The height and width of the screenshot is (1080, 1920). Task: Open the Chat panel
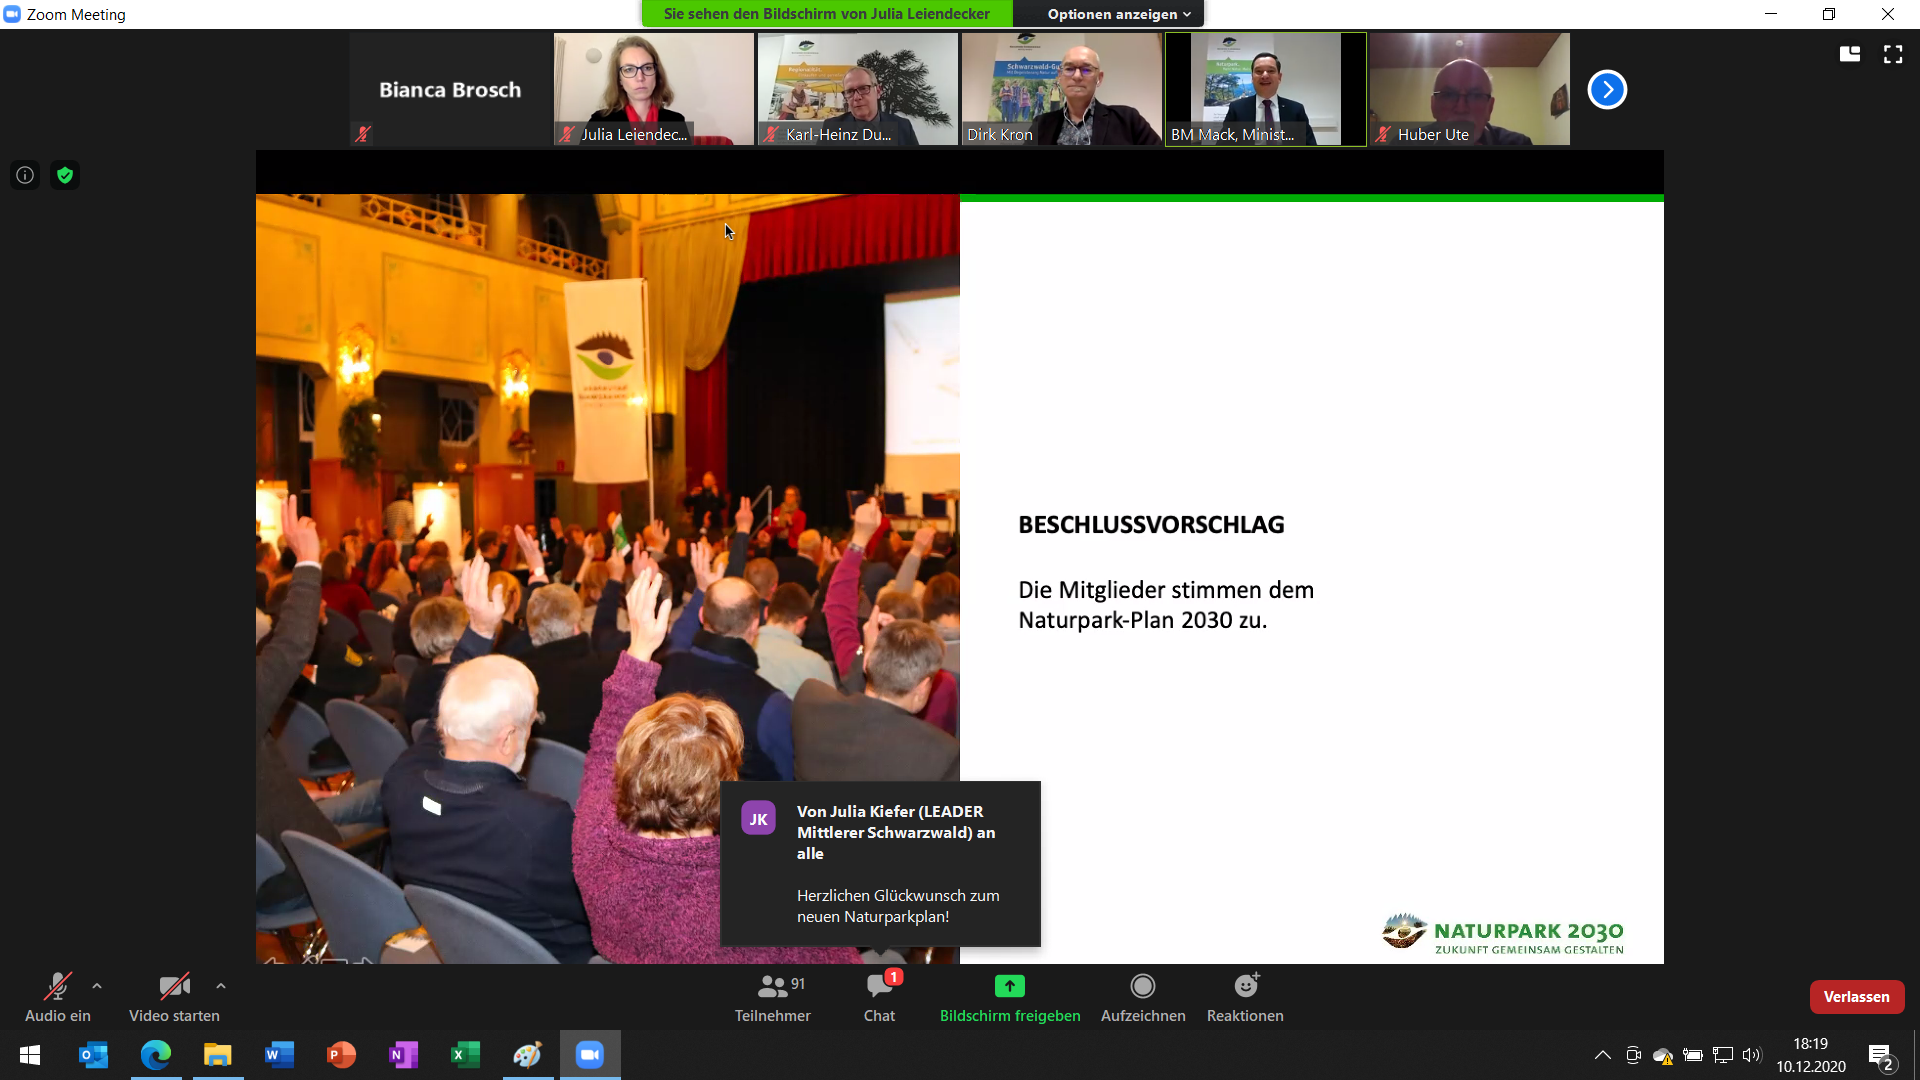click(x=880, y=997)
